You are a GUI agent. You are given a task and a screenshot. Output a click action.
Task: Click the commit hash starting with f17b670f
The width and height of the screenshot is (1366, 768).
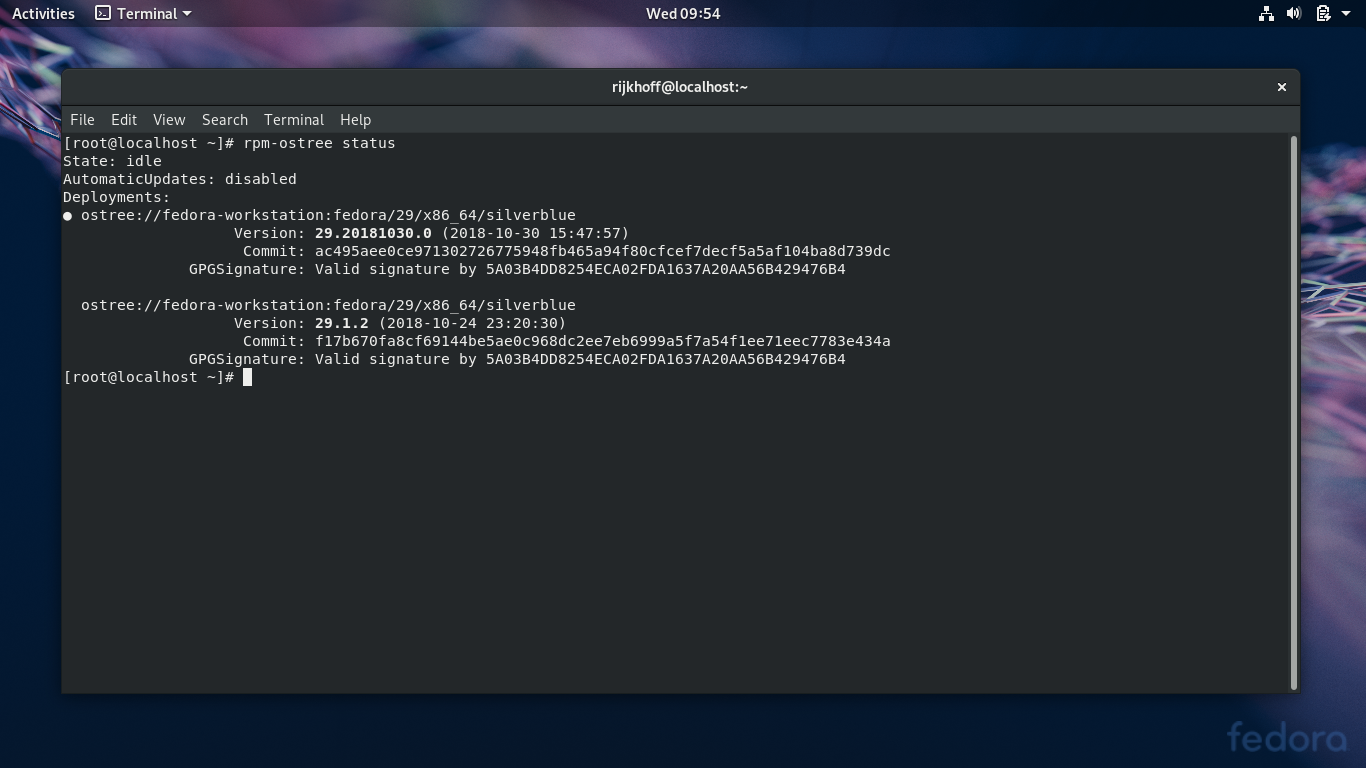click(603, 341)
